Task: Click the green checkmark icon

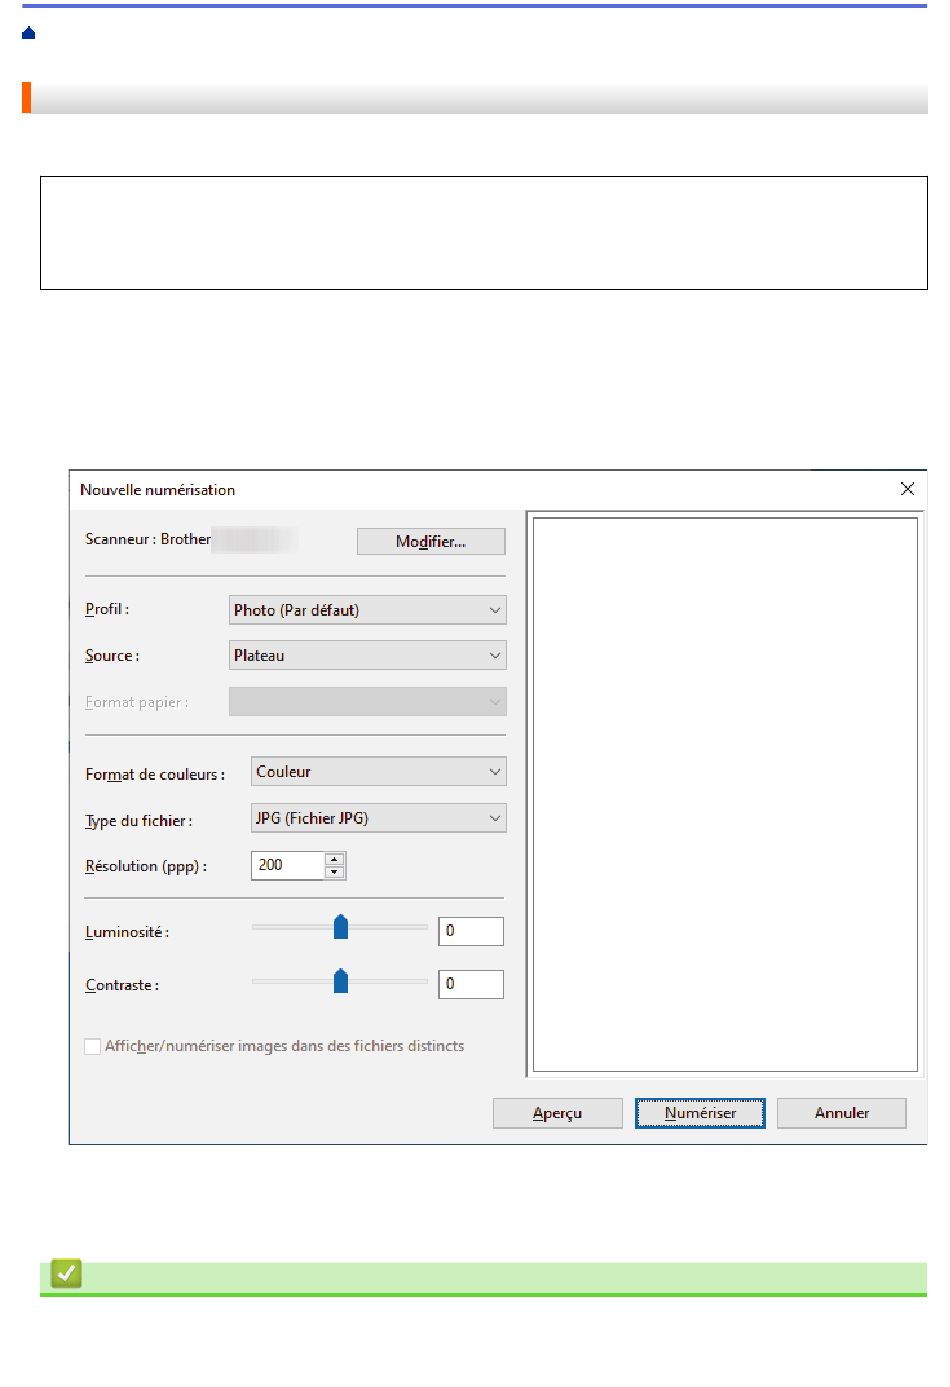Action: tap(66, 1273)
